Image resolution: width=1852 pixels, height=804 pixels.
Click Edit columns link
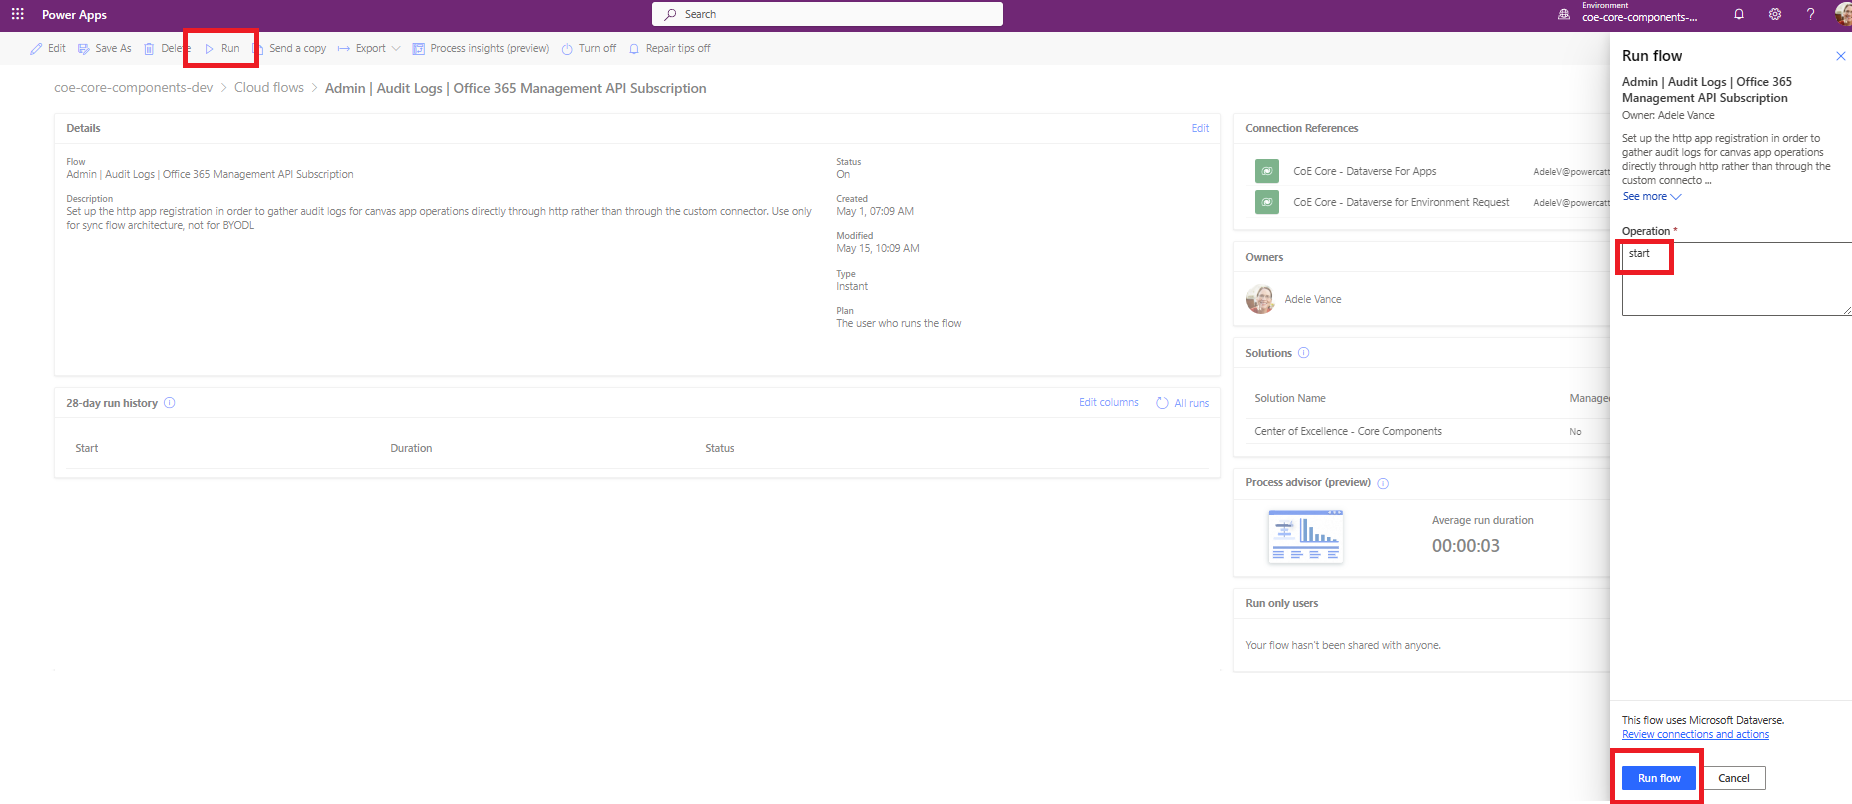pos(1109,402)
